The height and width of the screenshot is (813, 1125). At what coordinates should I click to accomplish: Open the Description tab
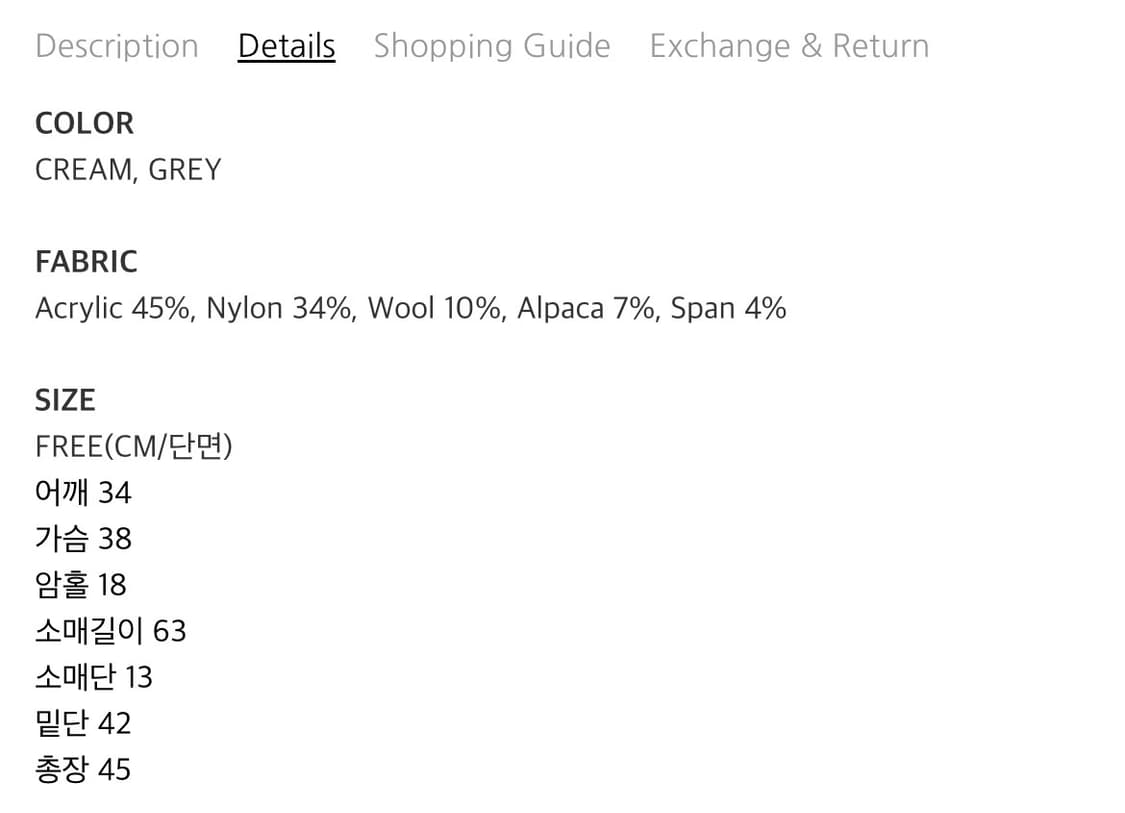coord(117,46)
